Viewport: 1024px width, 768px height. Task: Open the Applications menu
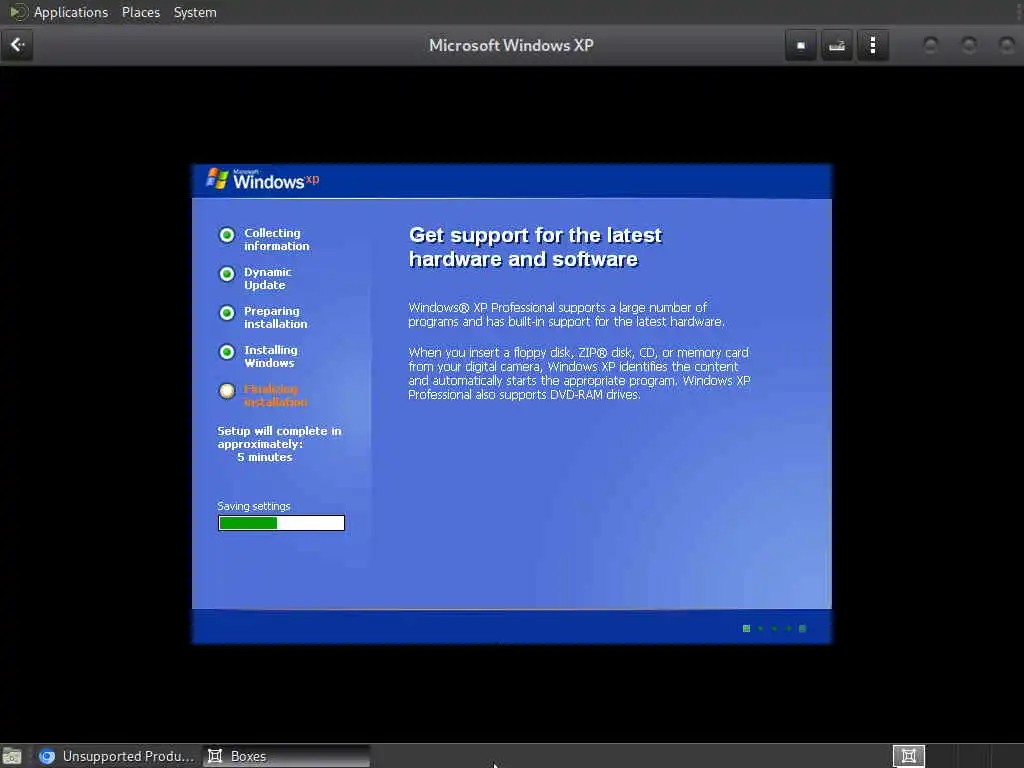(x=71, y=12)
